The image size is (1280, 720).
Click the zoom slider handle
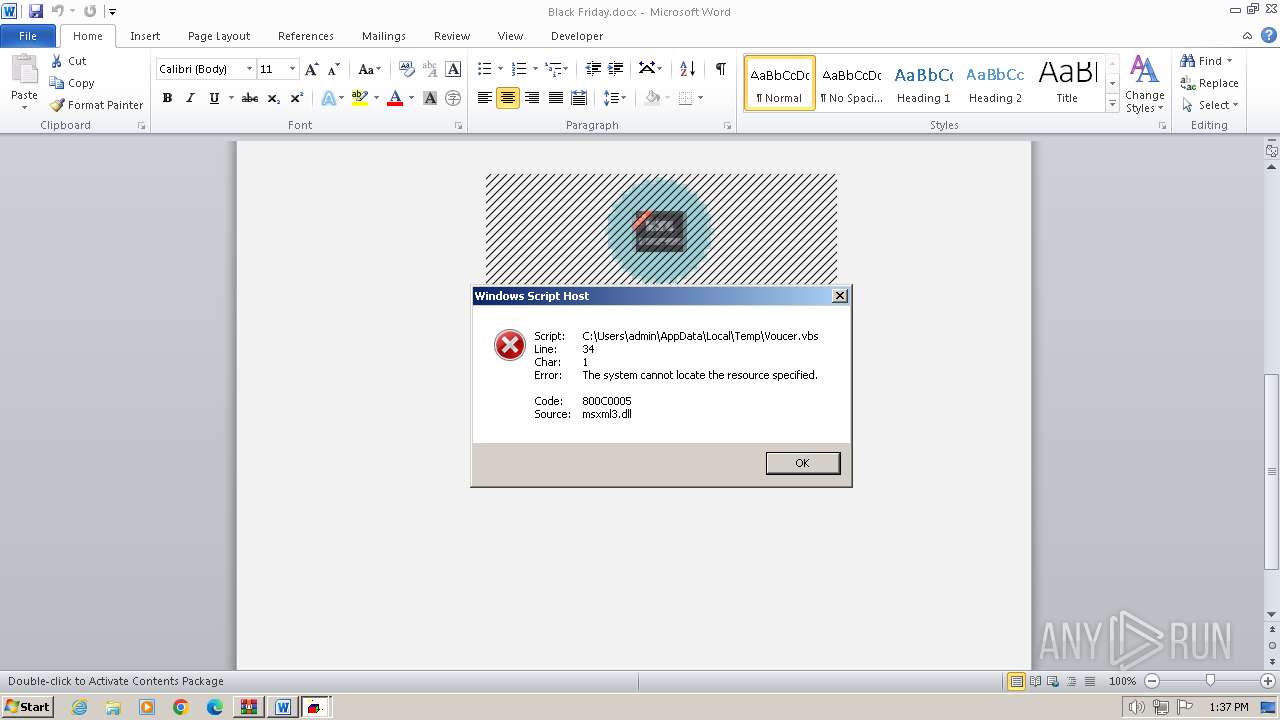pyautogui.click(x=1210, y=681)
